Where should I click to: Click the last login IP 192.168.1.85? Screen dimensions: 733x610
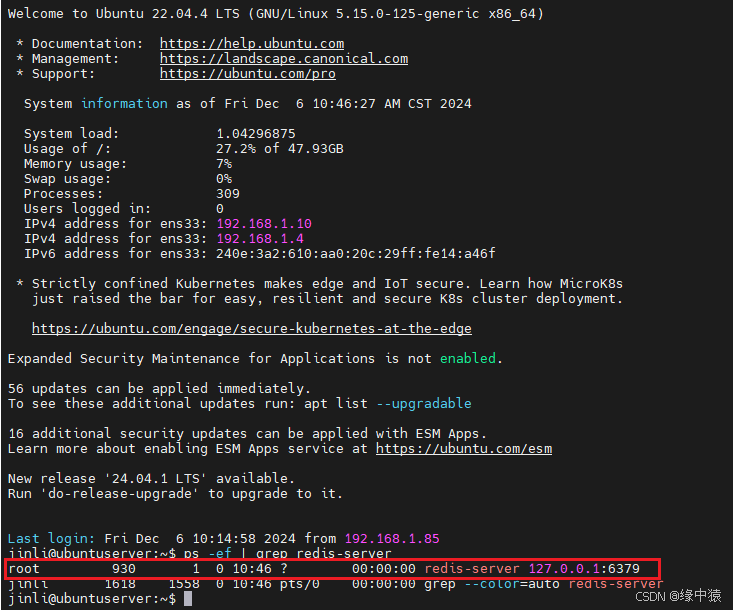tap(392, 538)
